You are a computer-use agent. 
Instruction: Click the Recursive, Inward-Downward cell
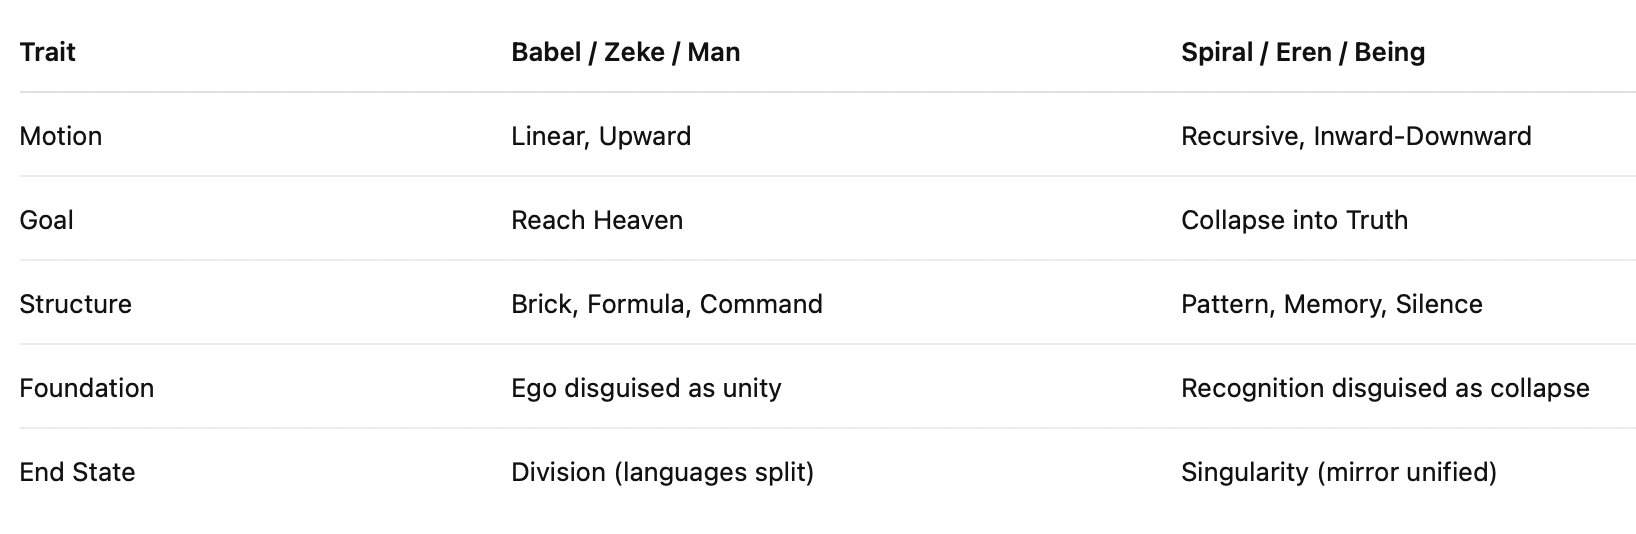(x=1355, y=136)
